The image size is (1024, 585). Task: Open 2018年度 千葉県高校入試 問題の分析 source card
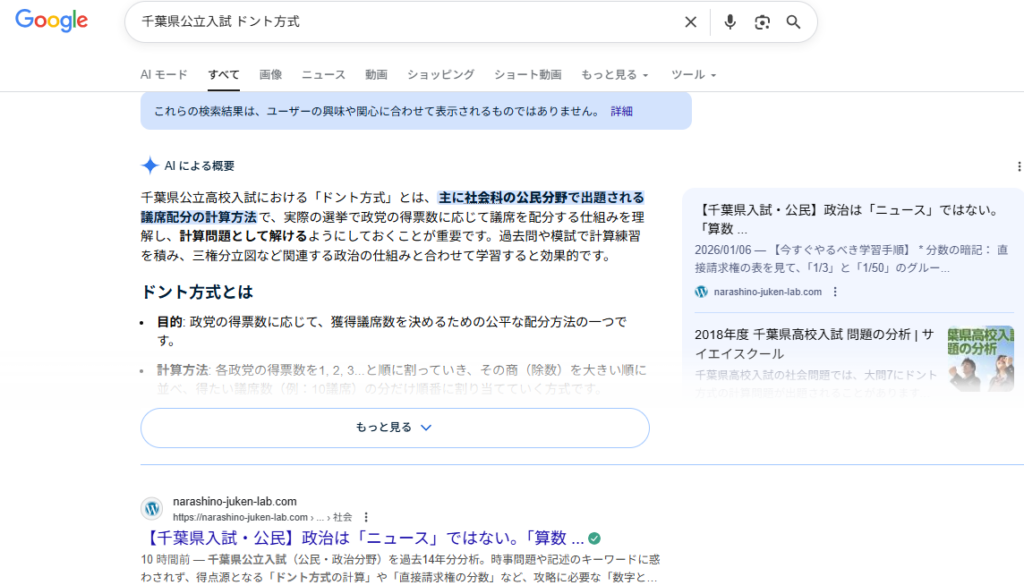[x=814, y=344]
